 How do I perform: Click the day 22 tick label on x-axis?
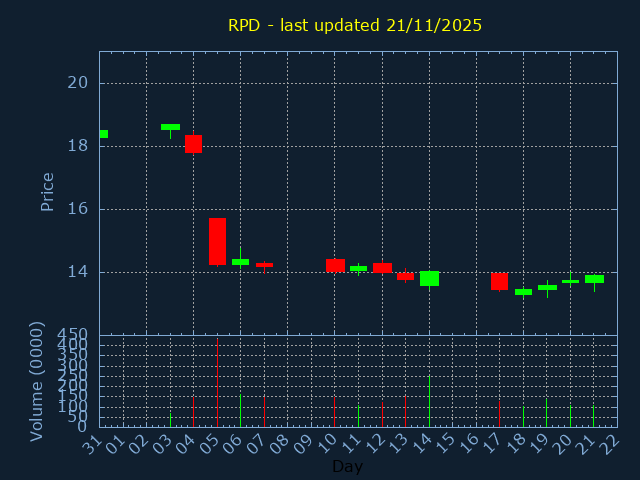pos(609,441)
